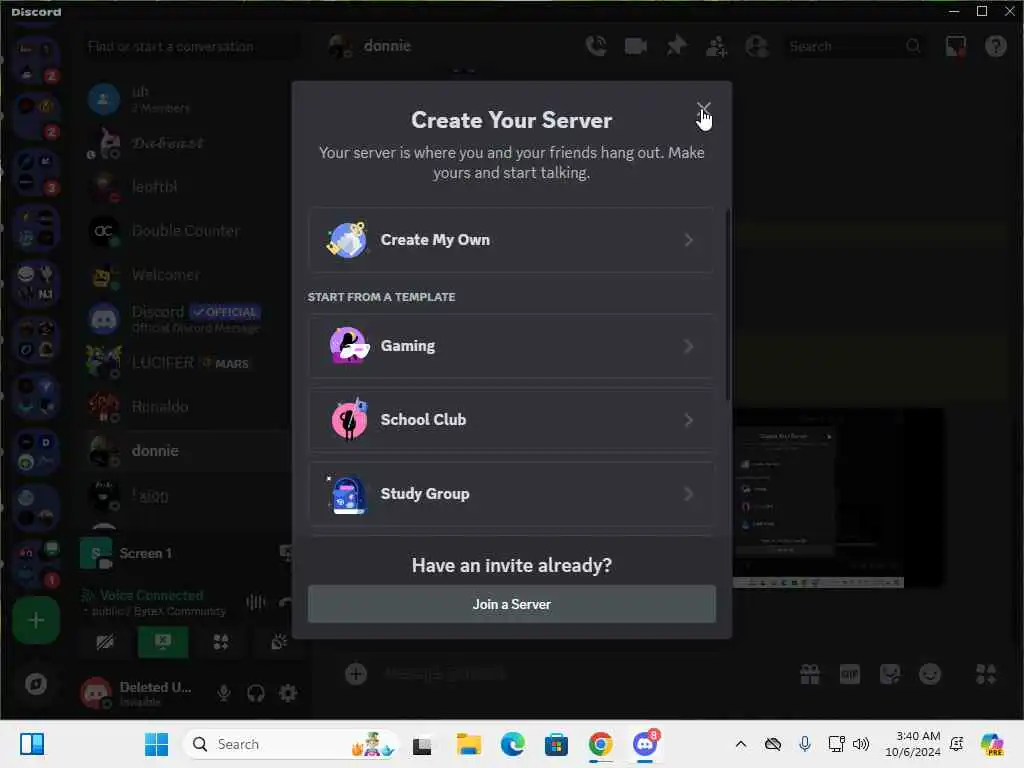Click the dialog template list scrollbar
The width and height of the screenshot is (1024, 768).
[728, 304]
